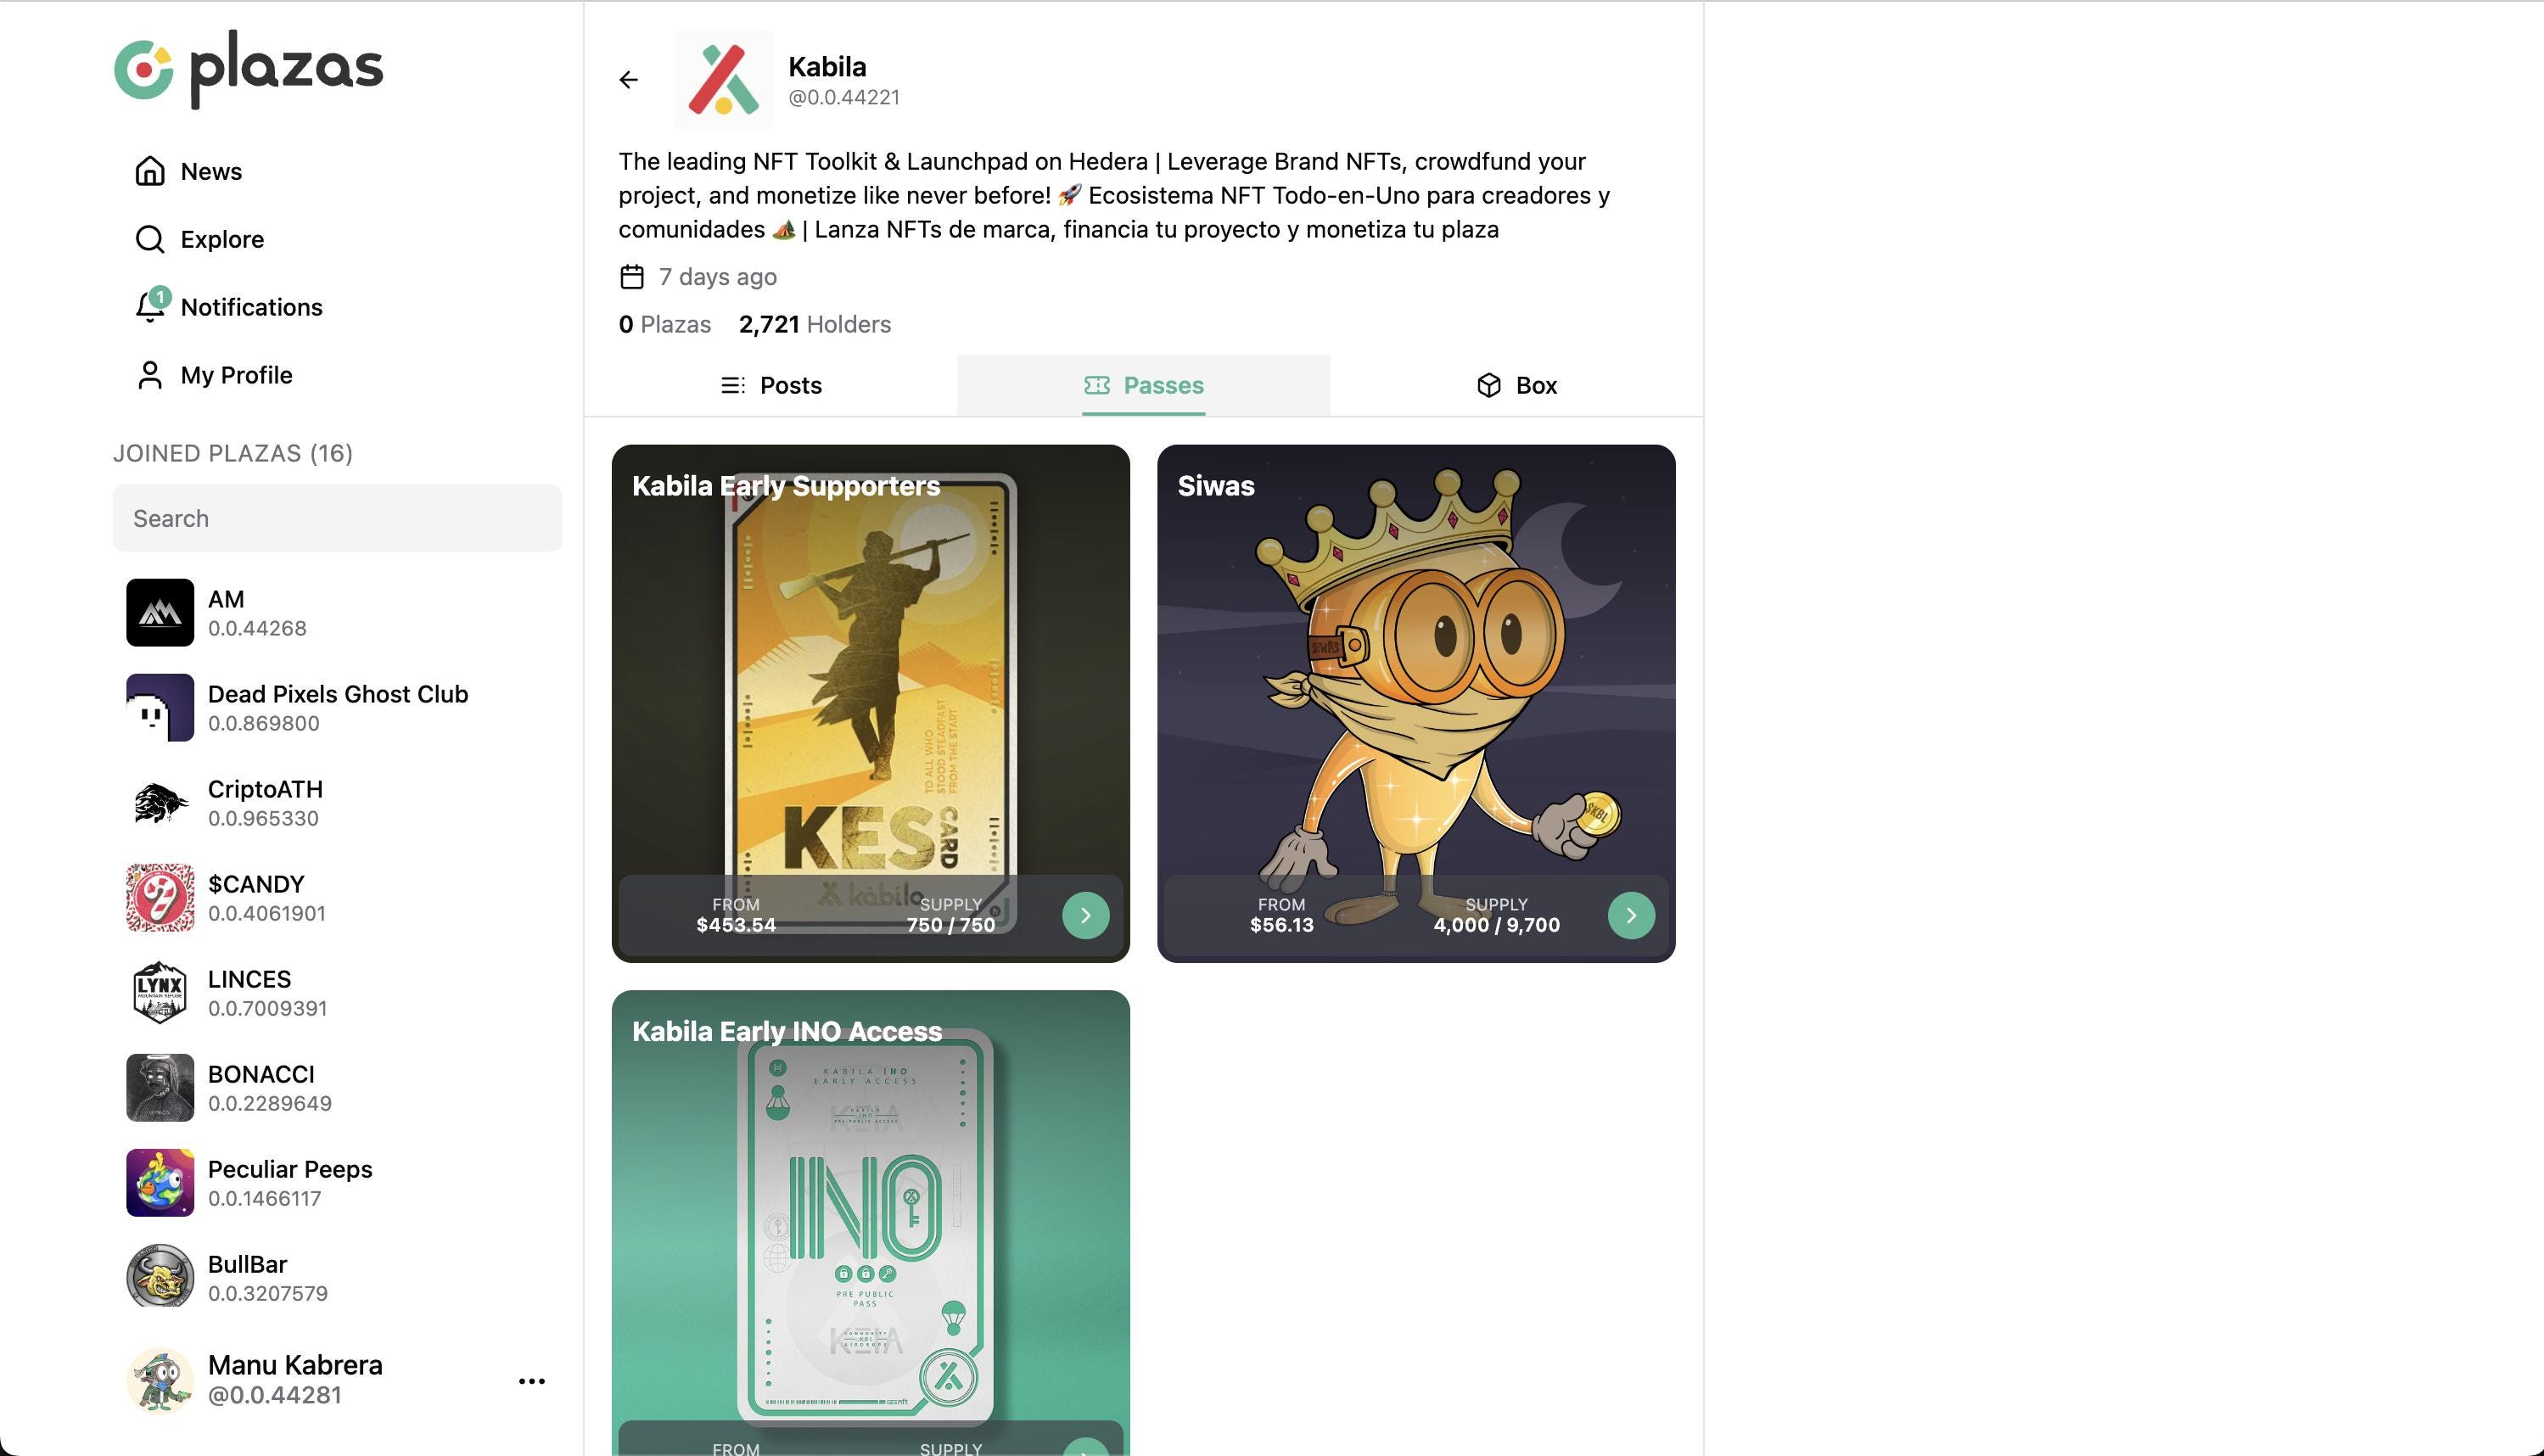This screenshot has height=1456, width=2544.
Task: Open Kabila Early INO Access card
Action: [871, 1223]
